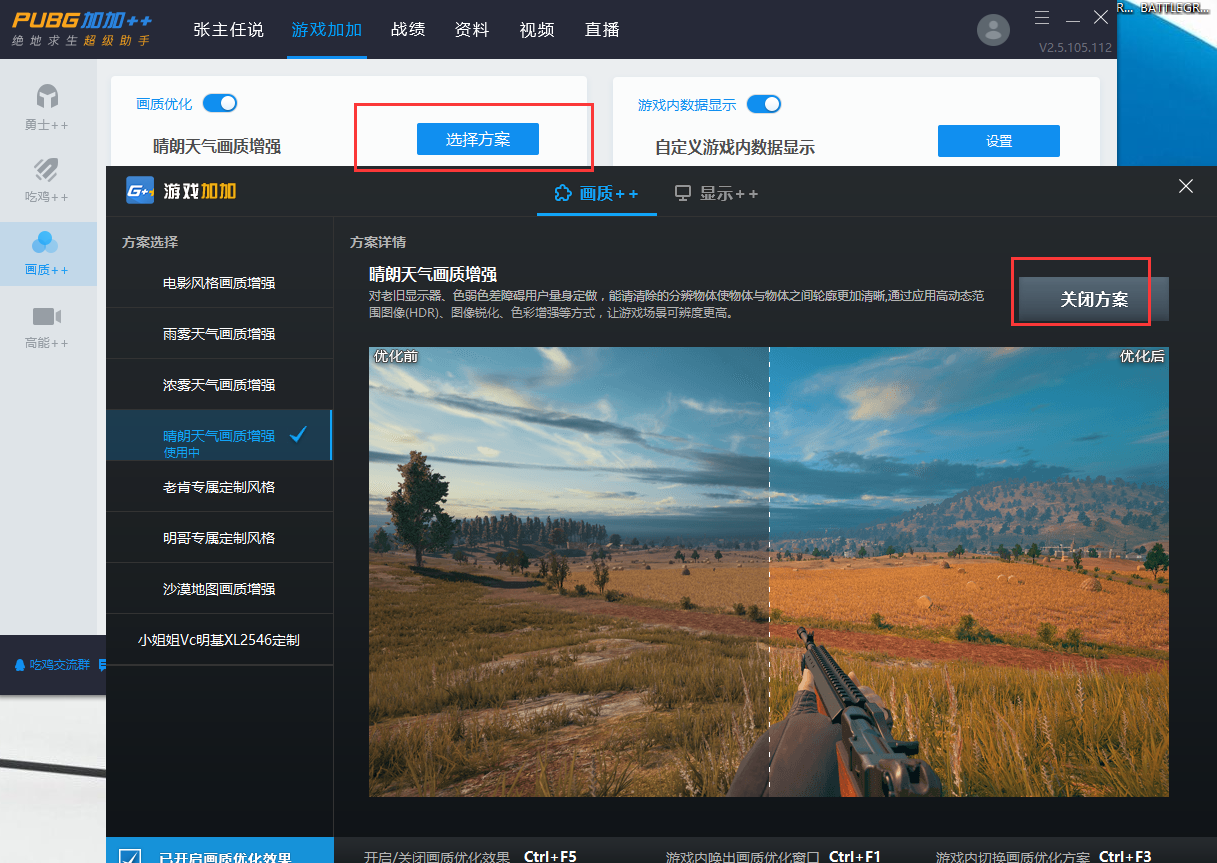Click the 方案详情 heading
1217x863 pixels.
[x=378, y=242]
